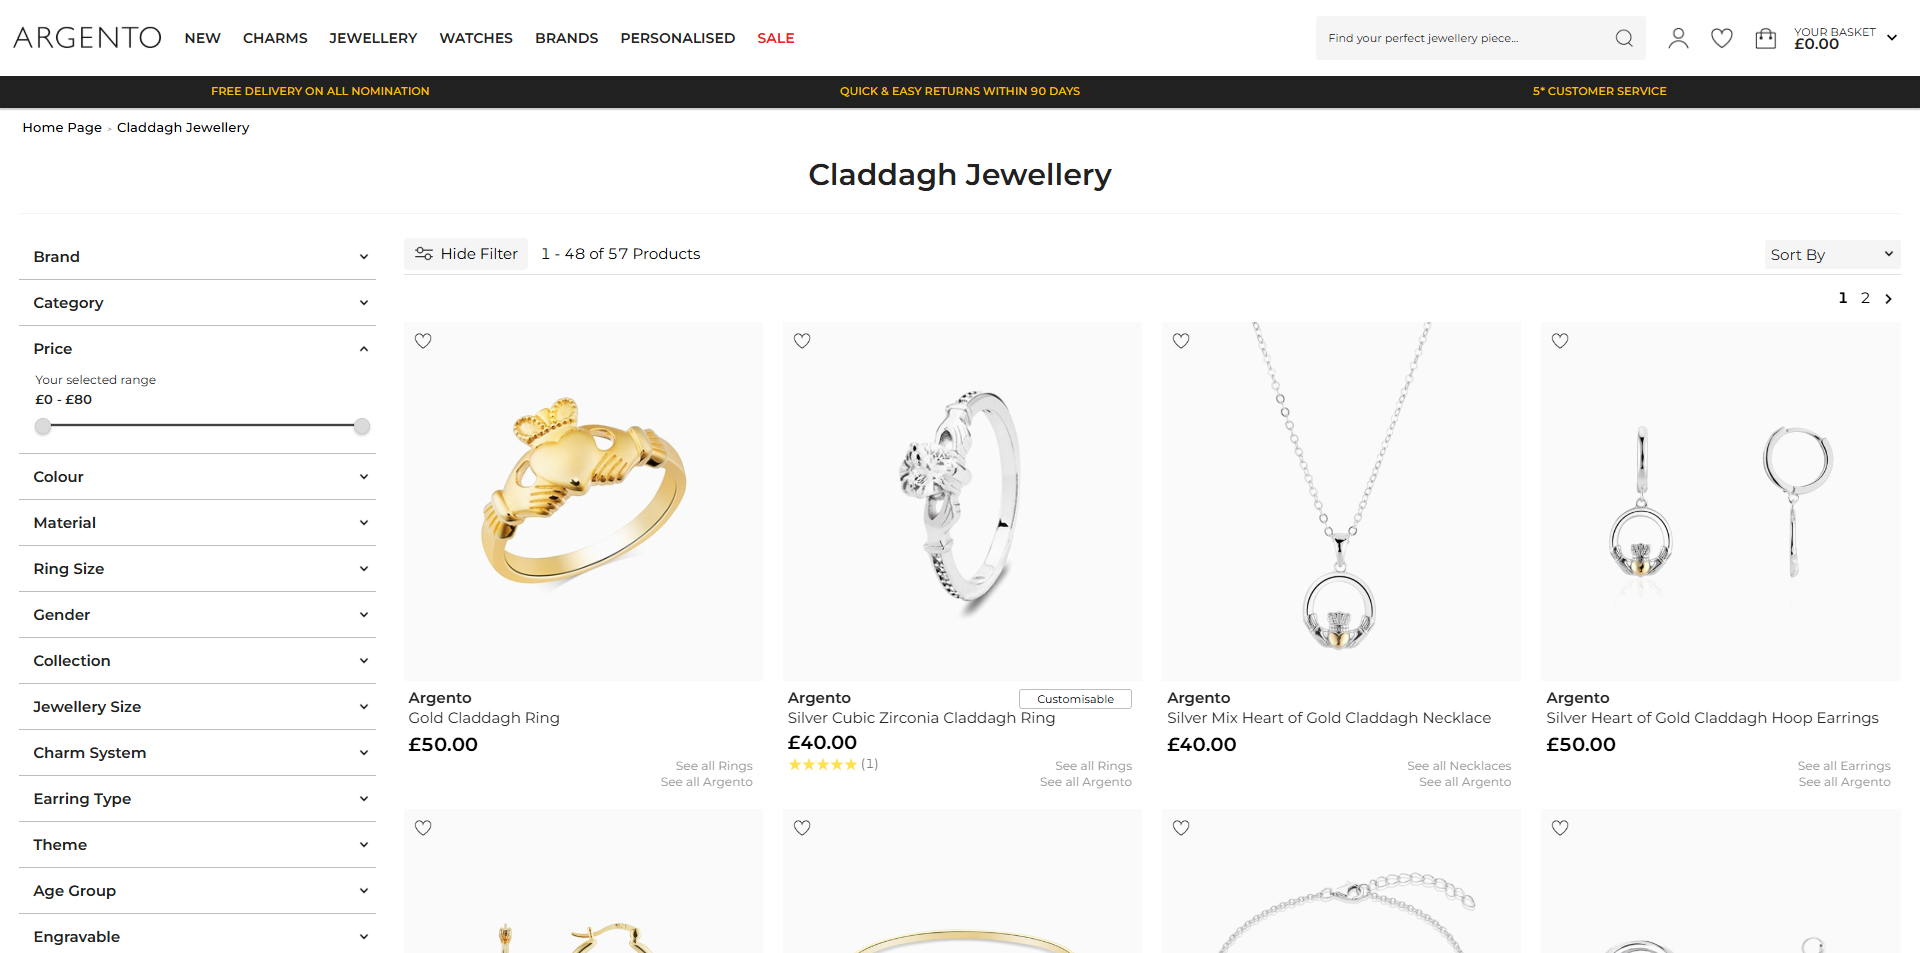Click the Argento logo

87,38
